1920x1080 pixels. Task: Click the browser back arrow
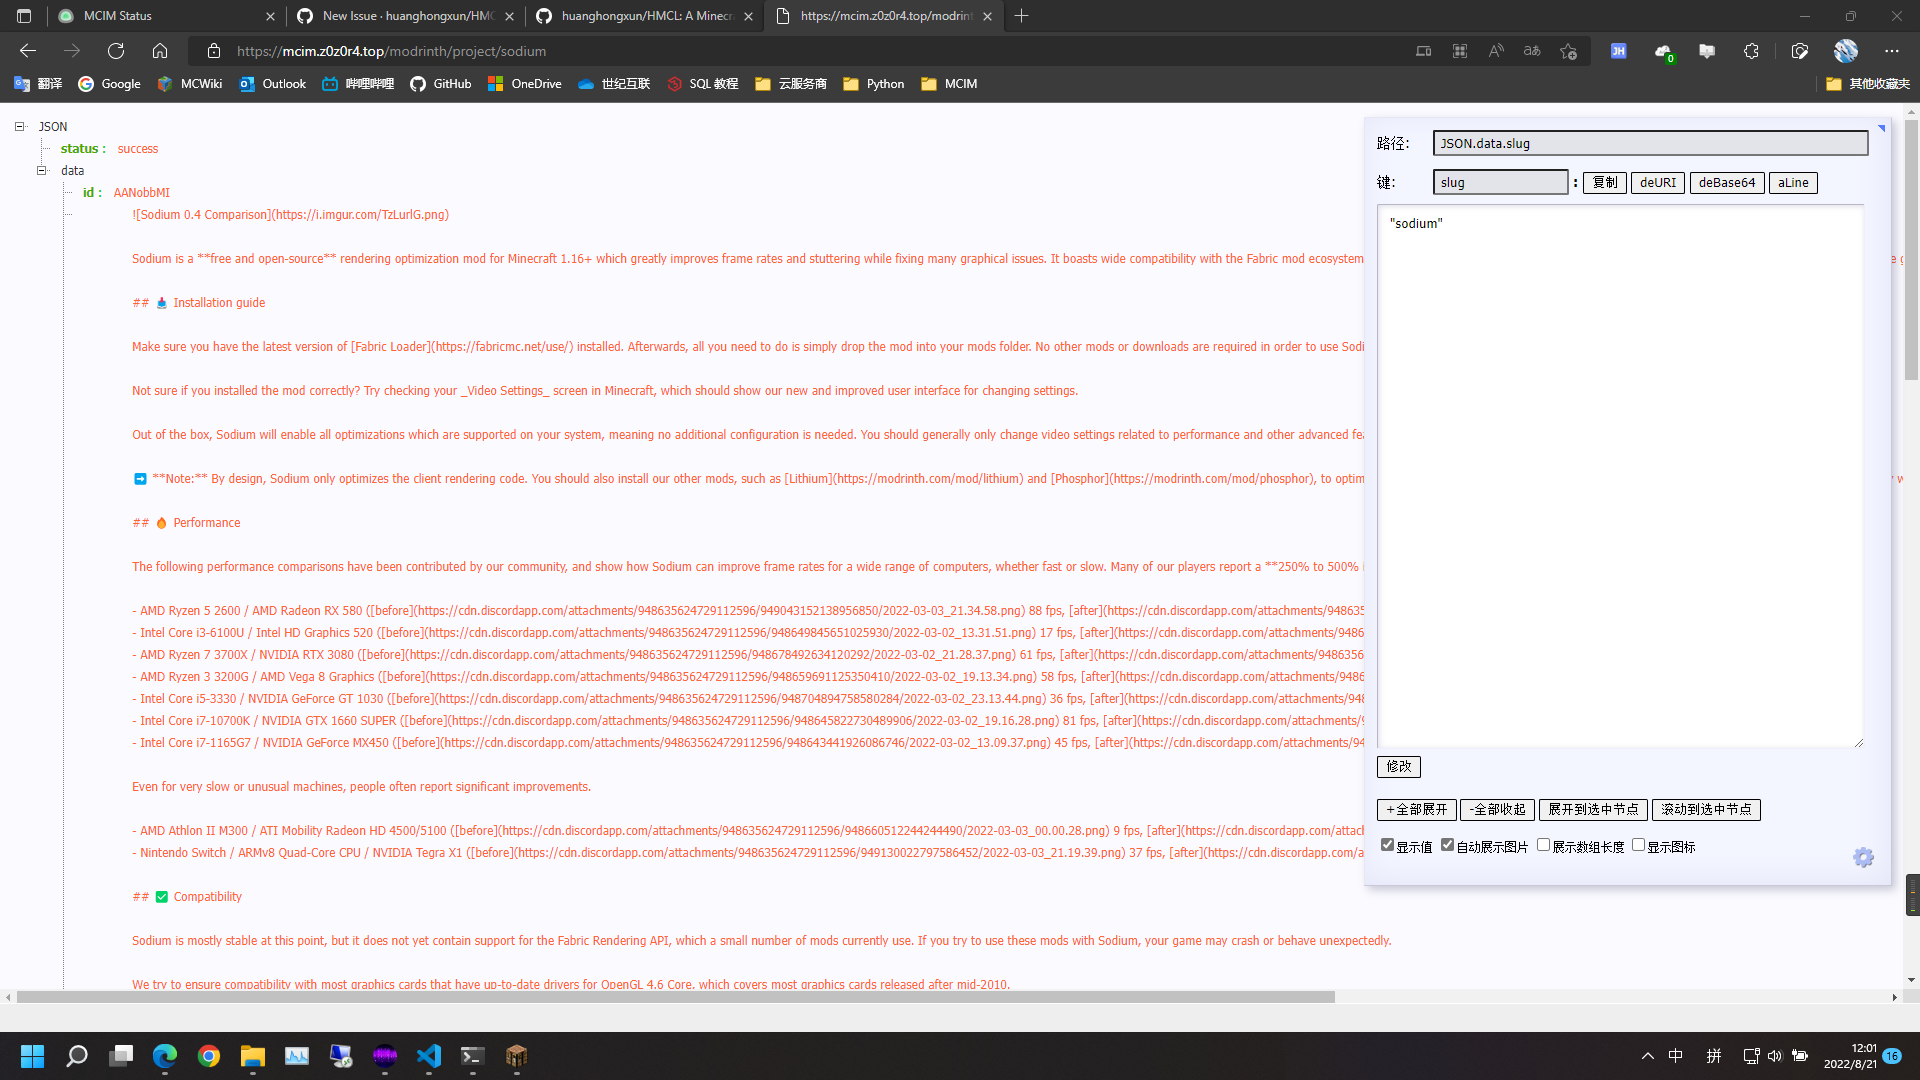point(28,51)
